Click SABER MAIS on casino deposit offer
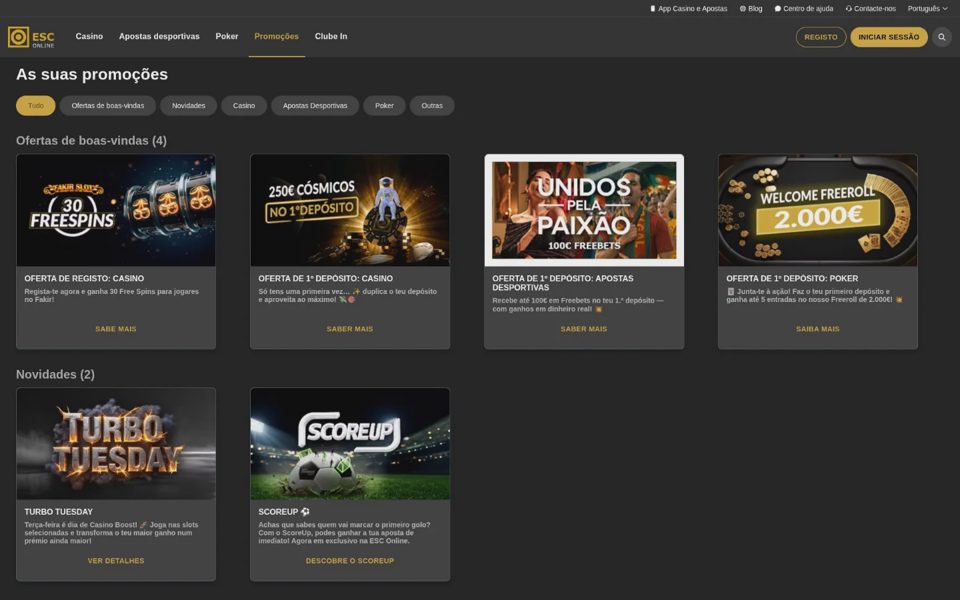The width and height of the screenshot is (960, 600). pyautogui.click(x=350, y=329)
